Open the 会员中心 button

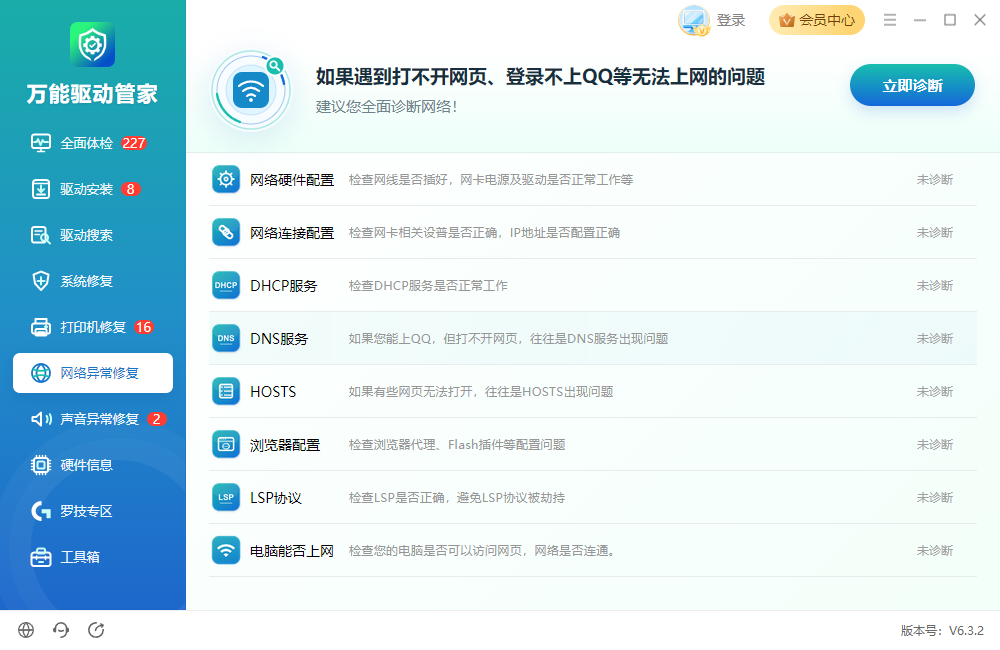[x=816, y=20]
